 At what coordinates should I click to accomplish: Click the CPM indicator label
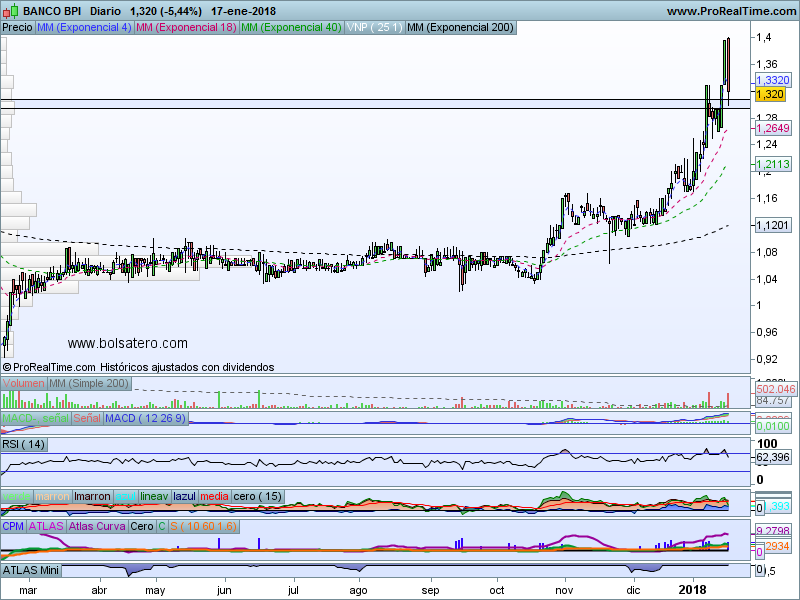[x=13, y=525]
